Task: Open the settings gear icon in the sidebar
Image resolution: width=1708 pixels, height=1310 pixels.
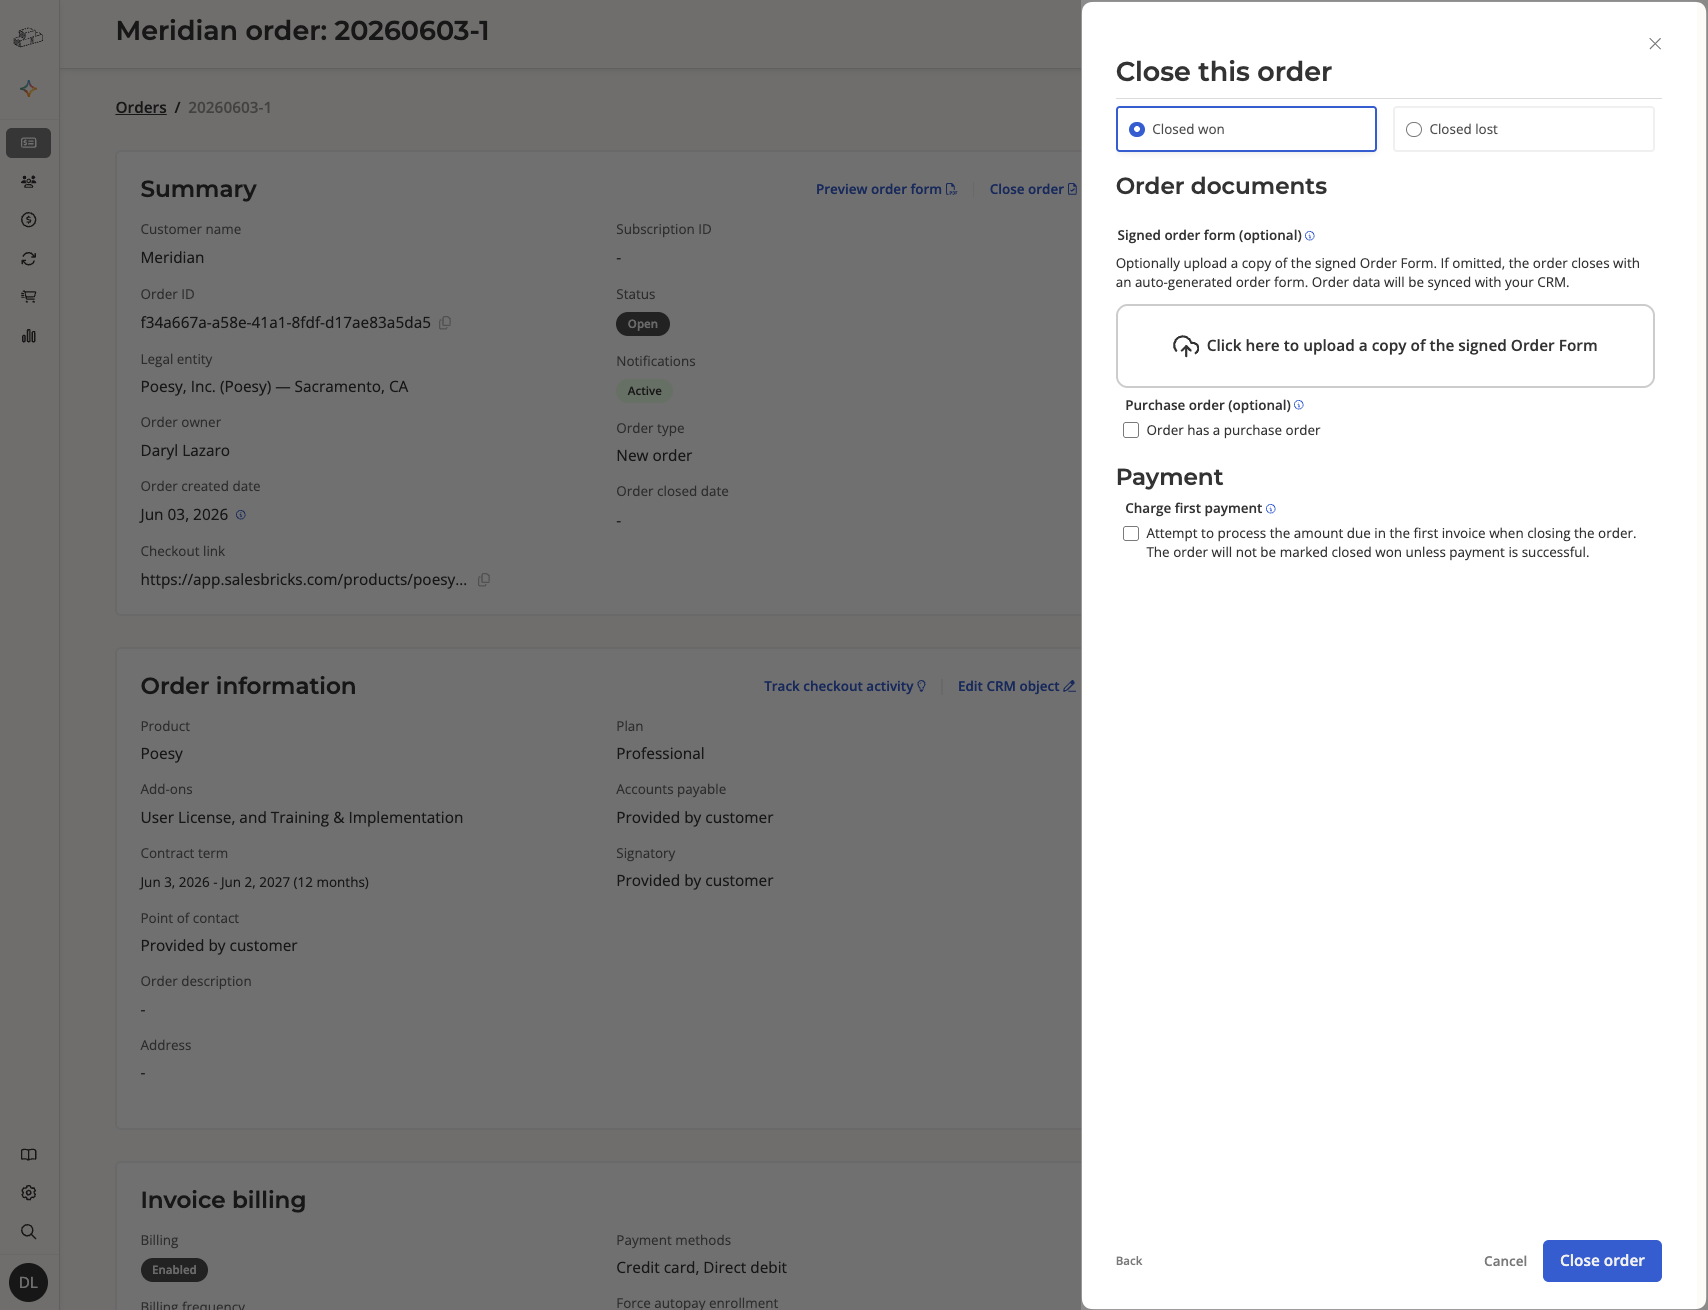Action: pos(29,1193)
